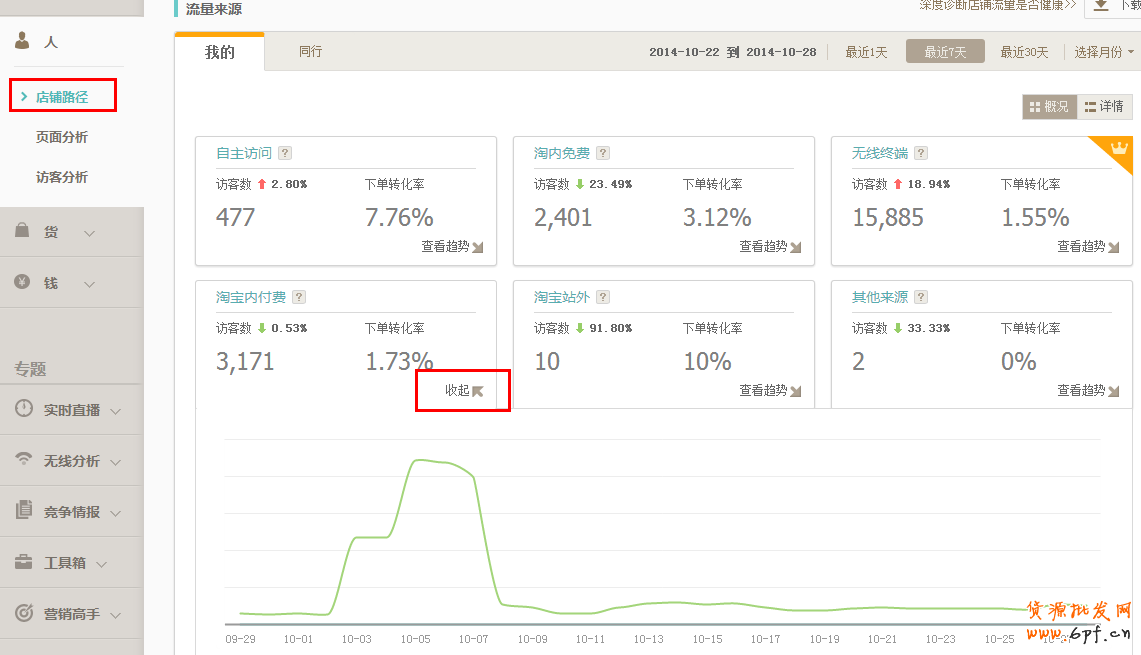Open 页面分析 in the sidebar
This screenshot has height=655, width=1141.
[62, 137]
